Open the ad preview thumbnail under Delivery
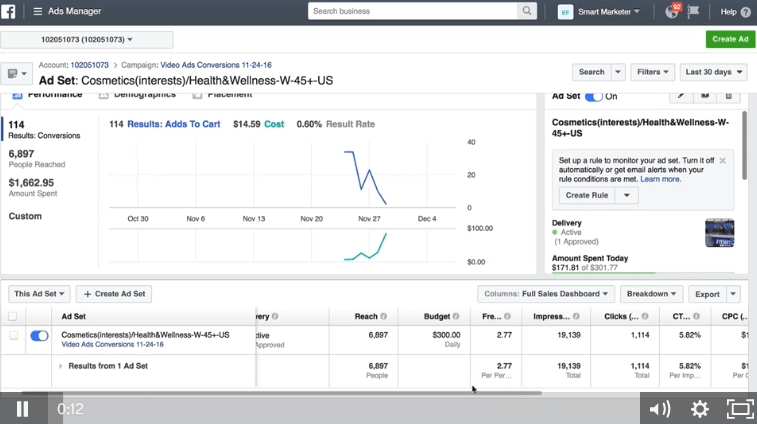 point(719,233)
